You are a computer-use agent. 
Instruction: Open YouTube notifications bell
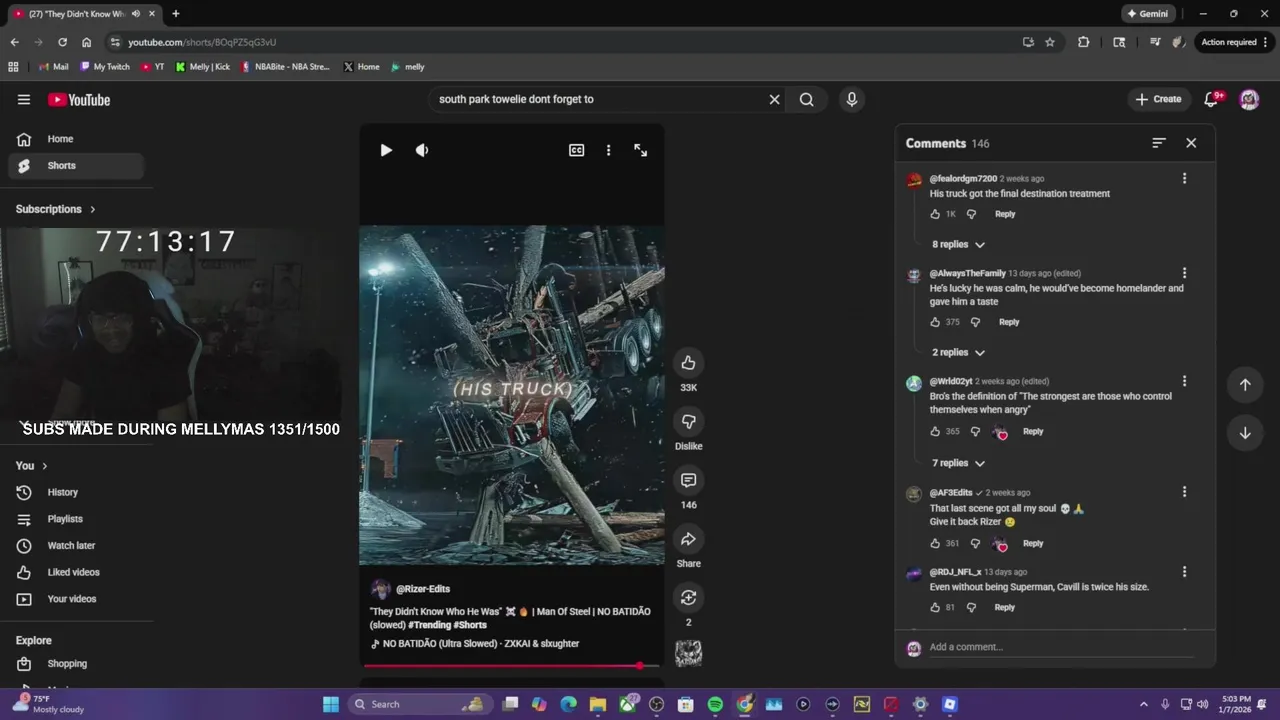click(1212, 99)
